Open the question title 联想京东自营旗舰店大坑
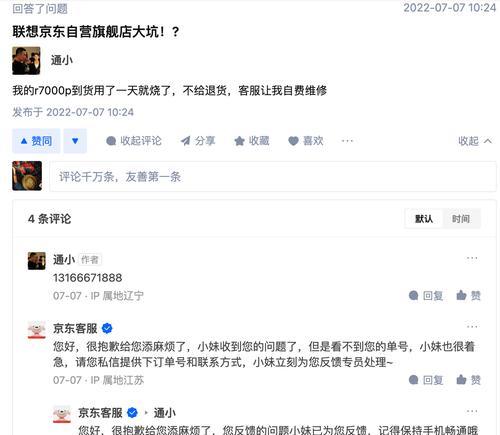The image size is (500, 435). coord(96,32)
